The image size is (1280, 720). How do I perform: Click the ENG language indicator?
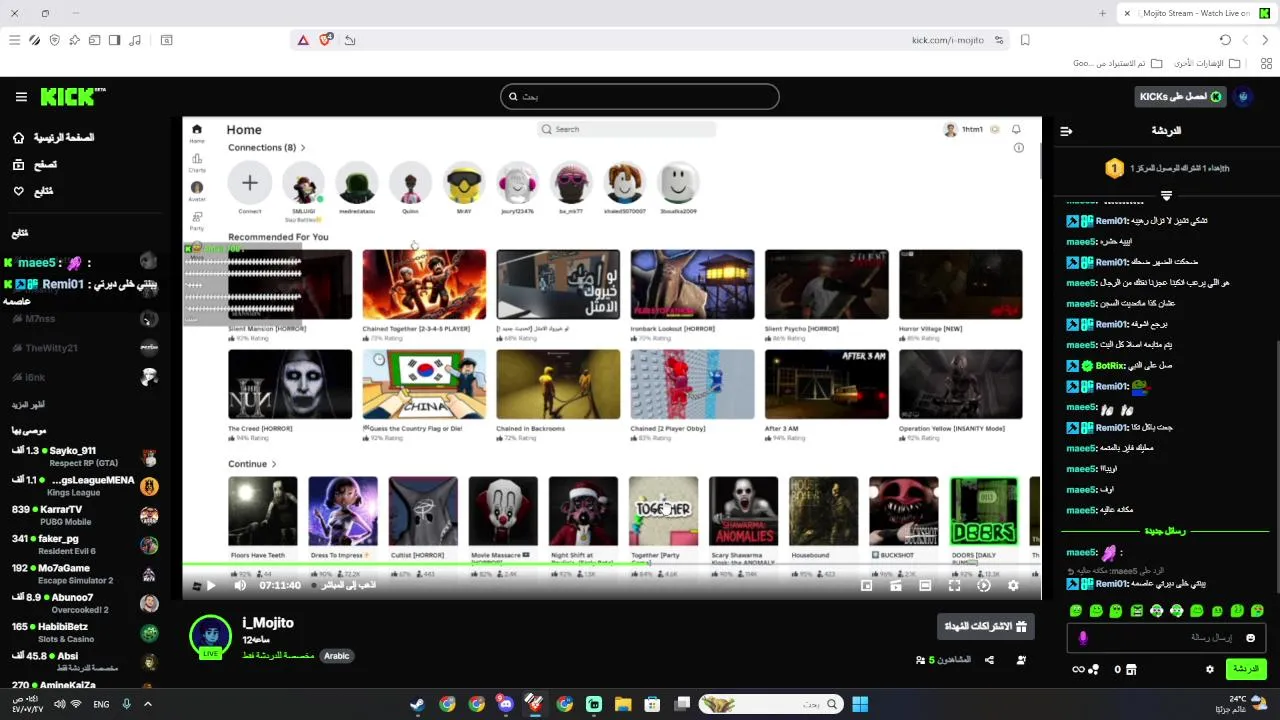[101, 704]
